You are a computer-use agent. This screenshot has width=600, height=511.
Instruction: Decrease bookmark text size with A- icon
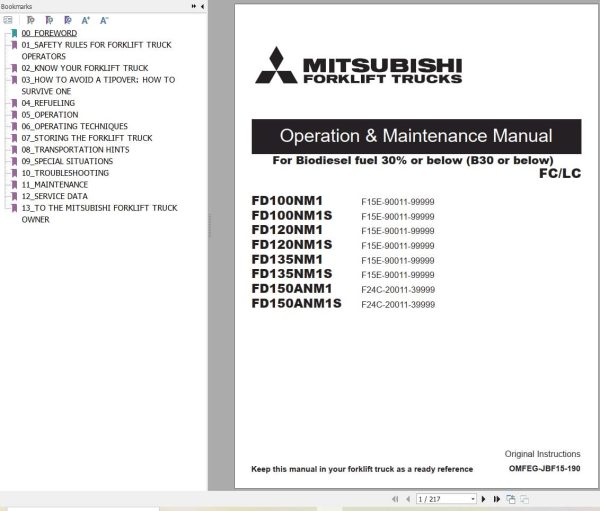pyautogui.click(x=104, y=20)
